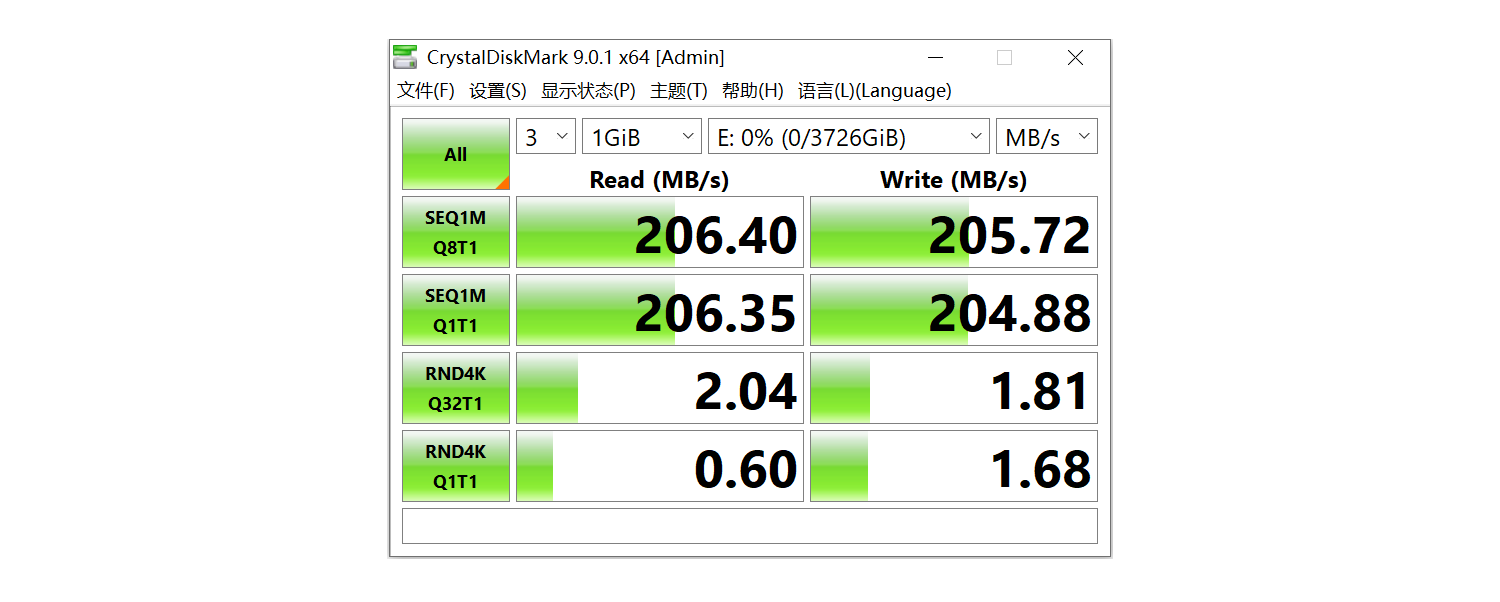Click the 204.88 write result
1500x602 pixels.
point(954,310)
